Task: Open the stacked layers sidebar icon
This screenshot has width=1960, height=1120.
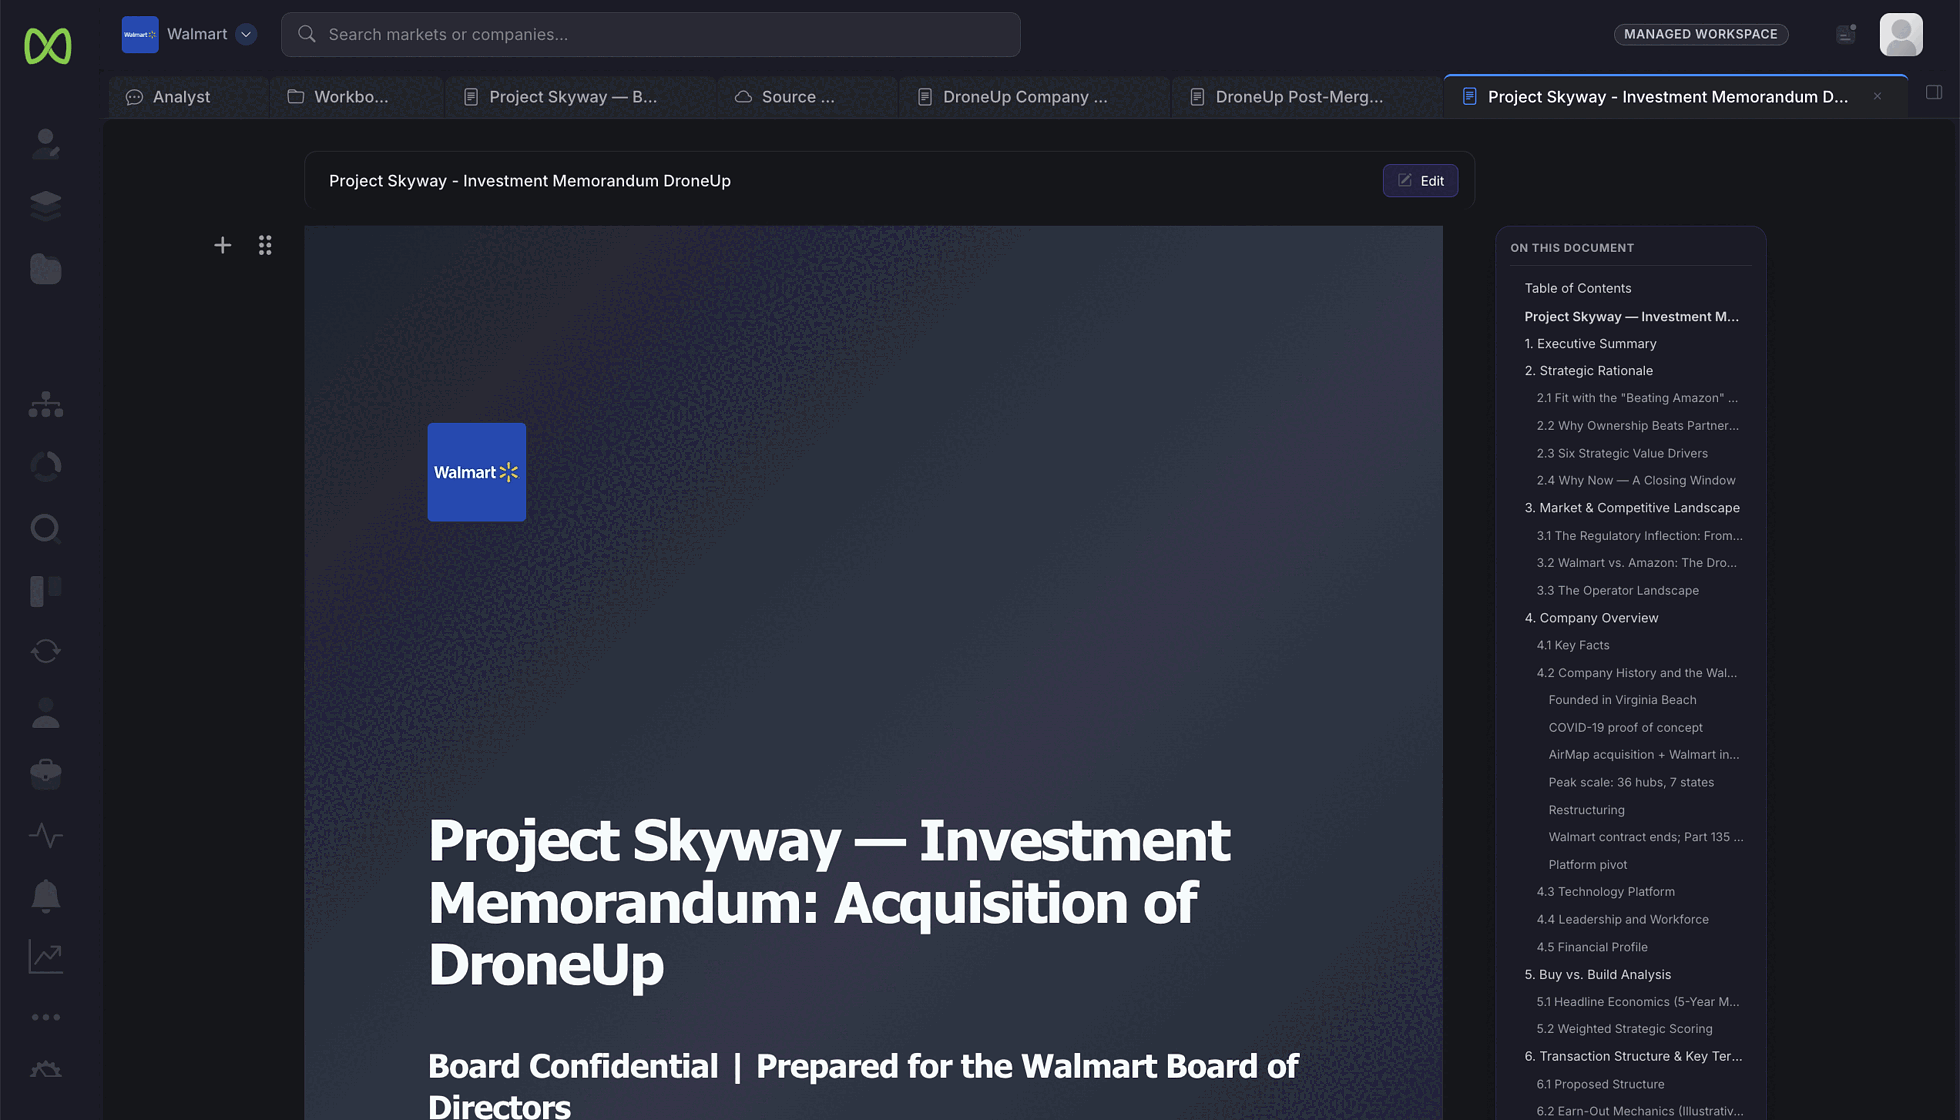Action: click(x=45, y=205)
